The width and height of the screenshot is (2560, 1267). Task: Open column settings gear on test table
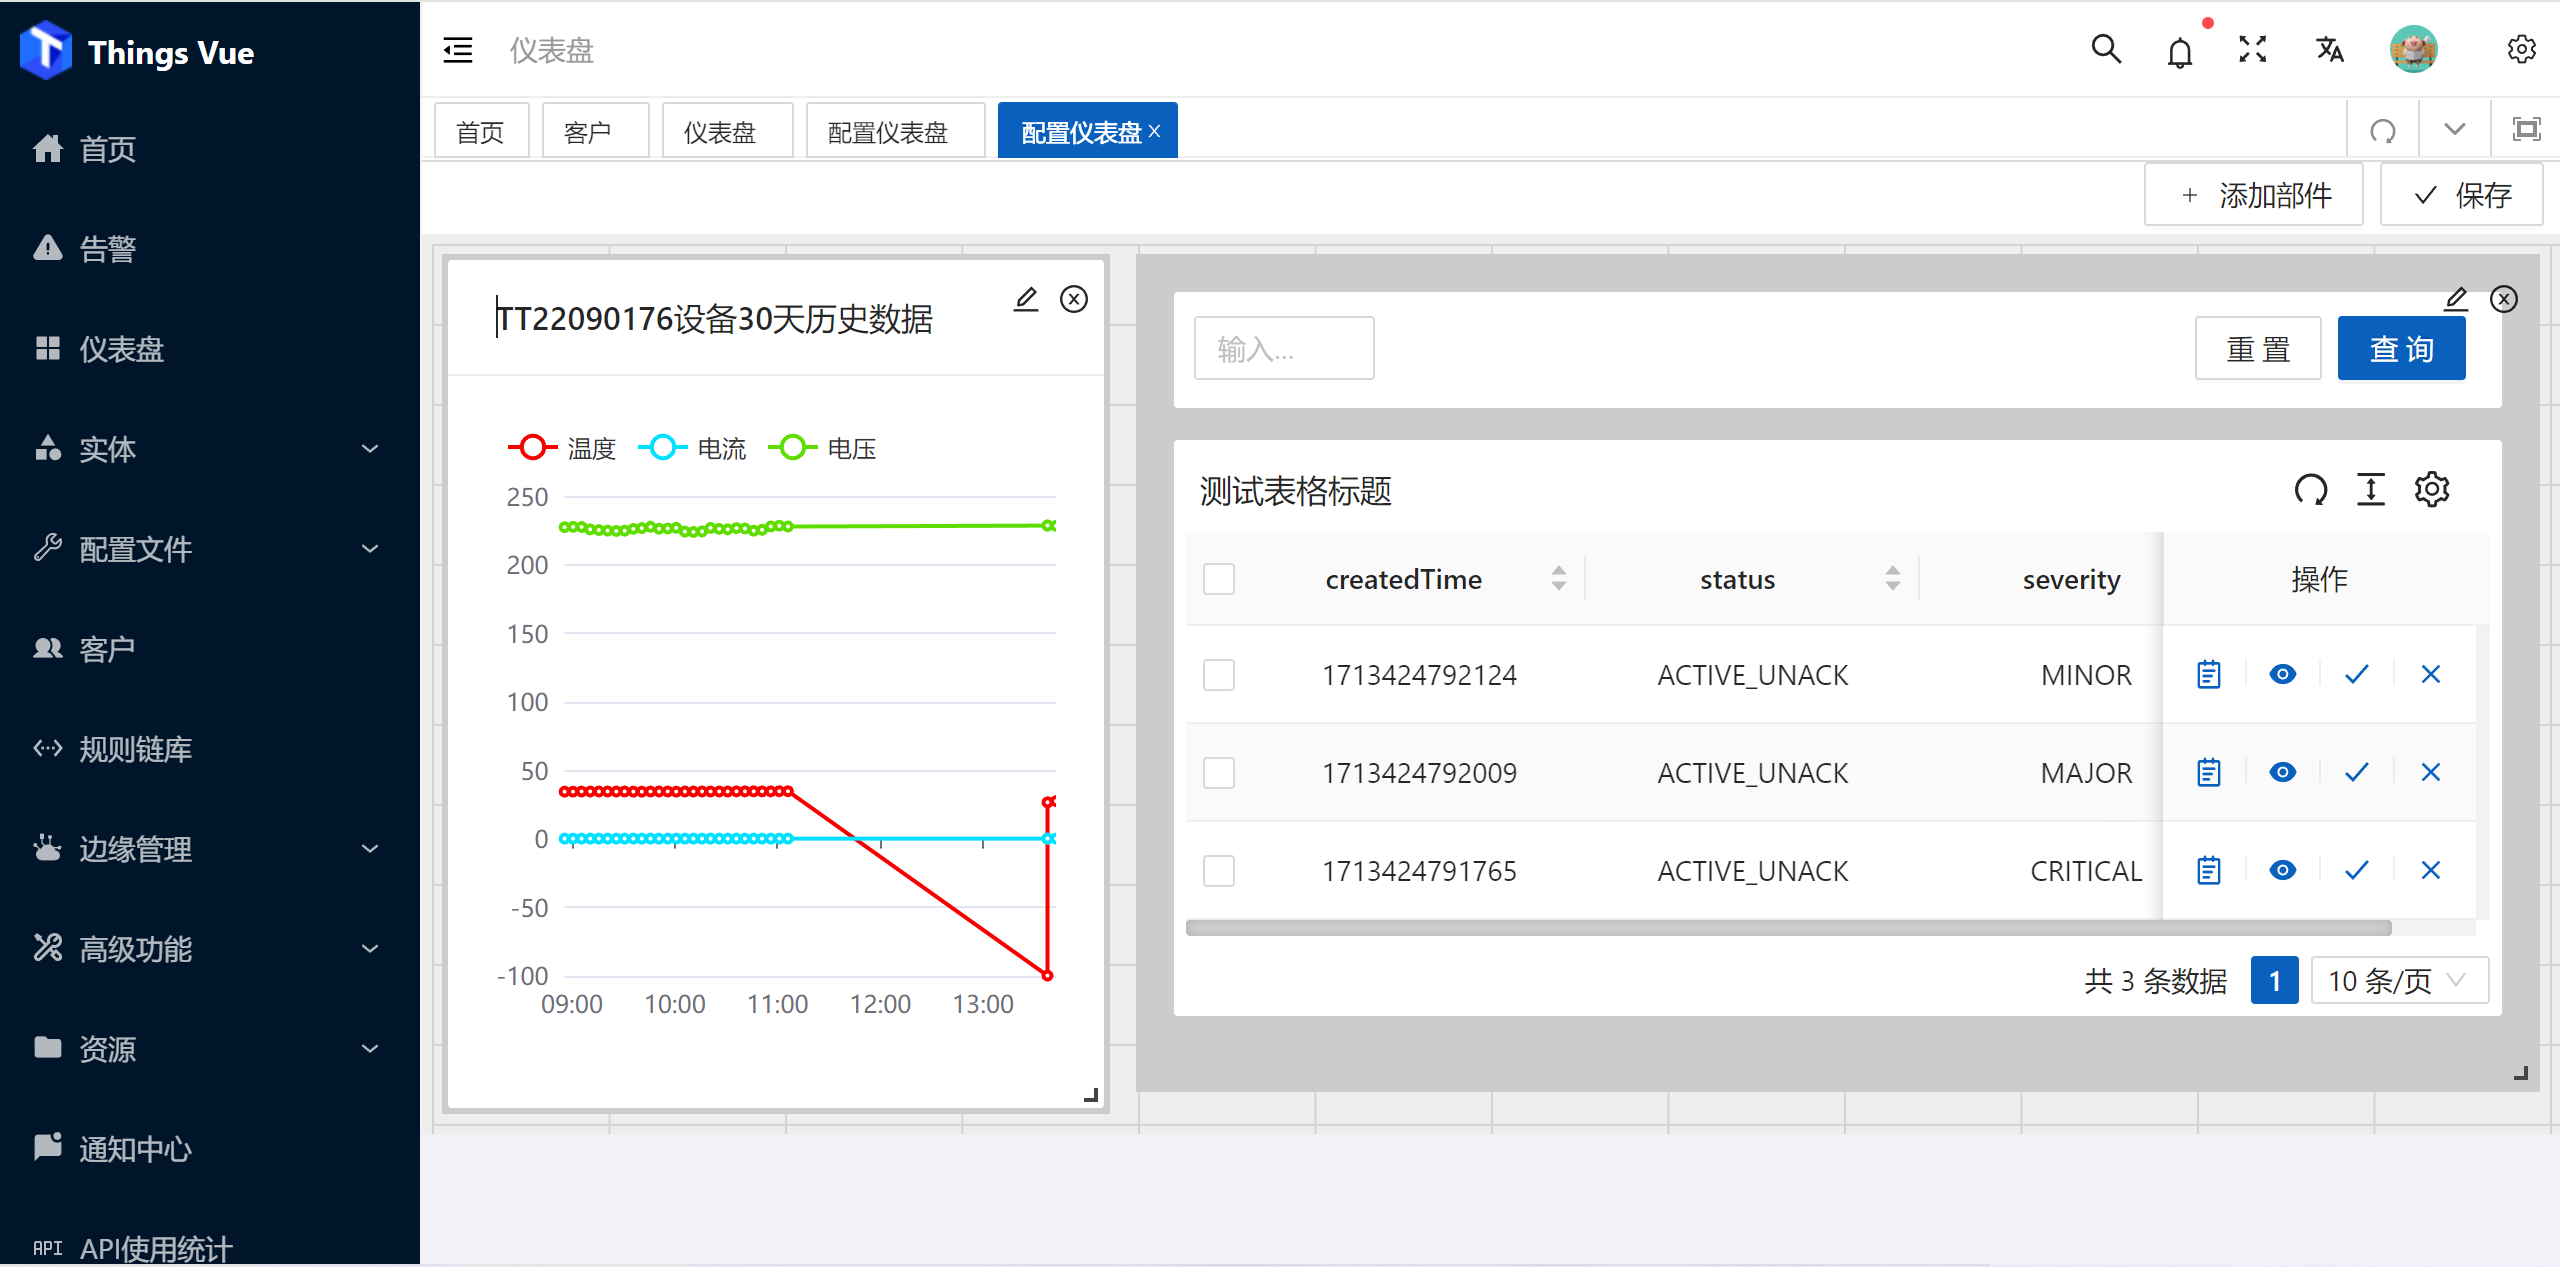click(2433, 490)
